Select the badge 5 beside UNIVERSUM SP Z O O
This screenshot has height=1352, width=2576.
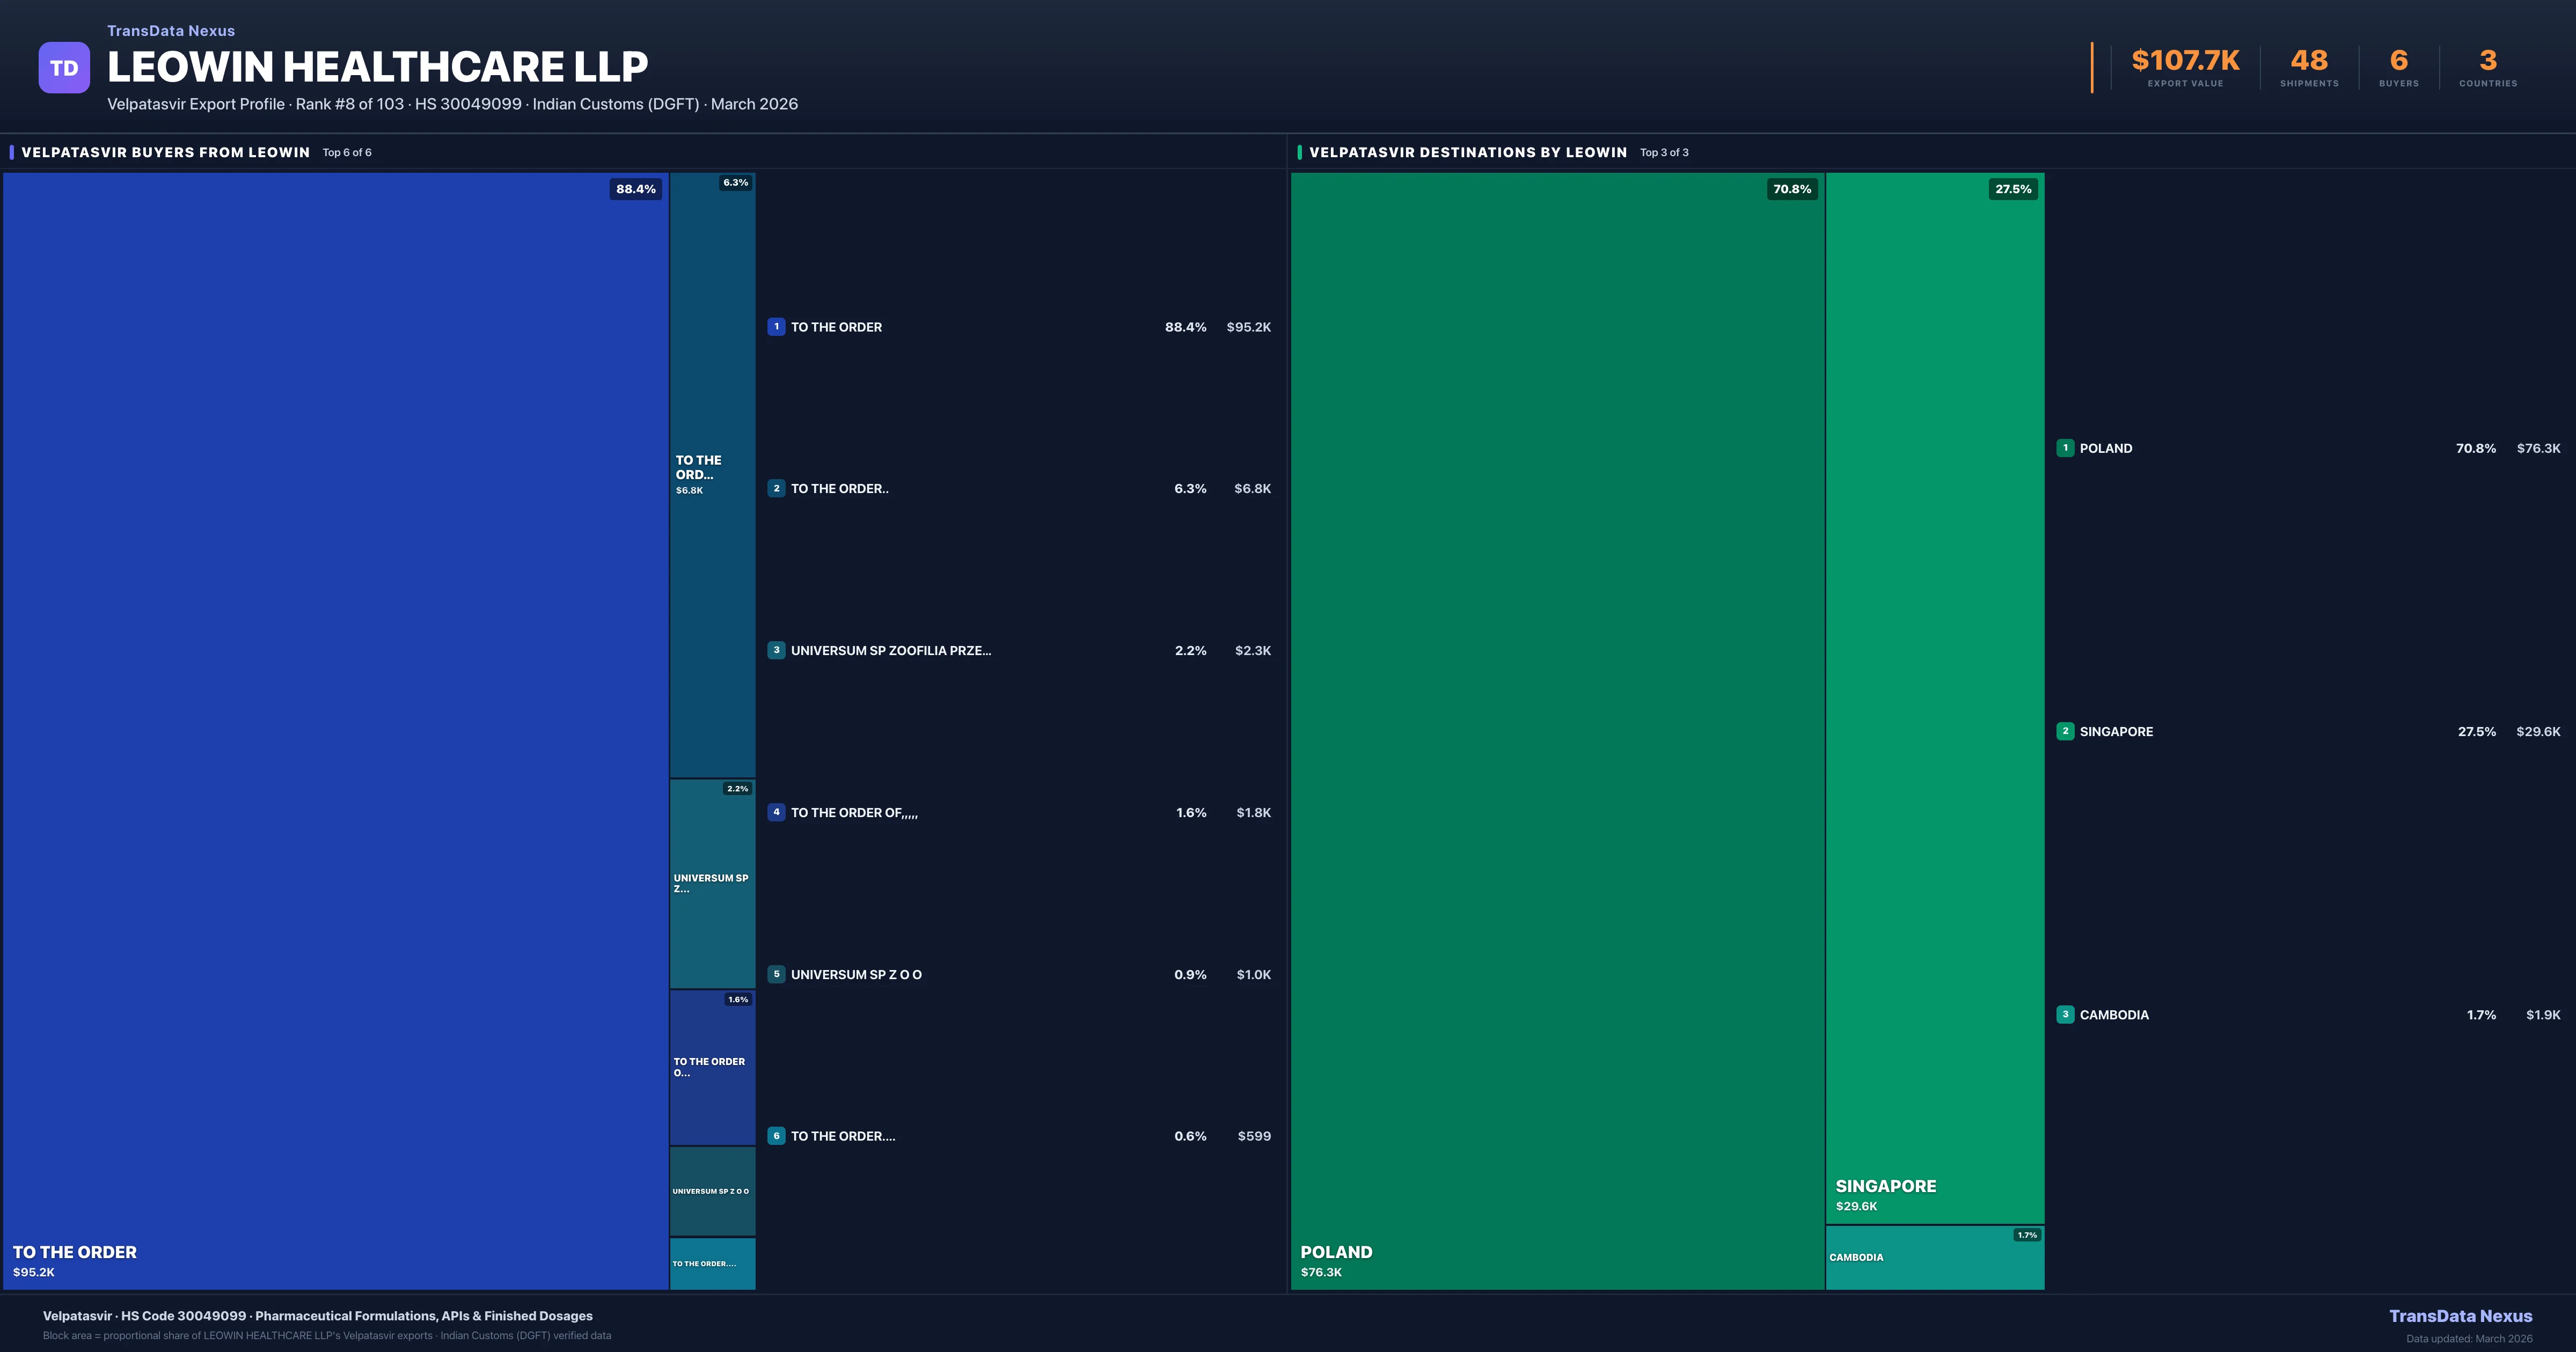point(777,973)
